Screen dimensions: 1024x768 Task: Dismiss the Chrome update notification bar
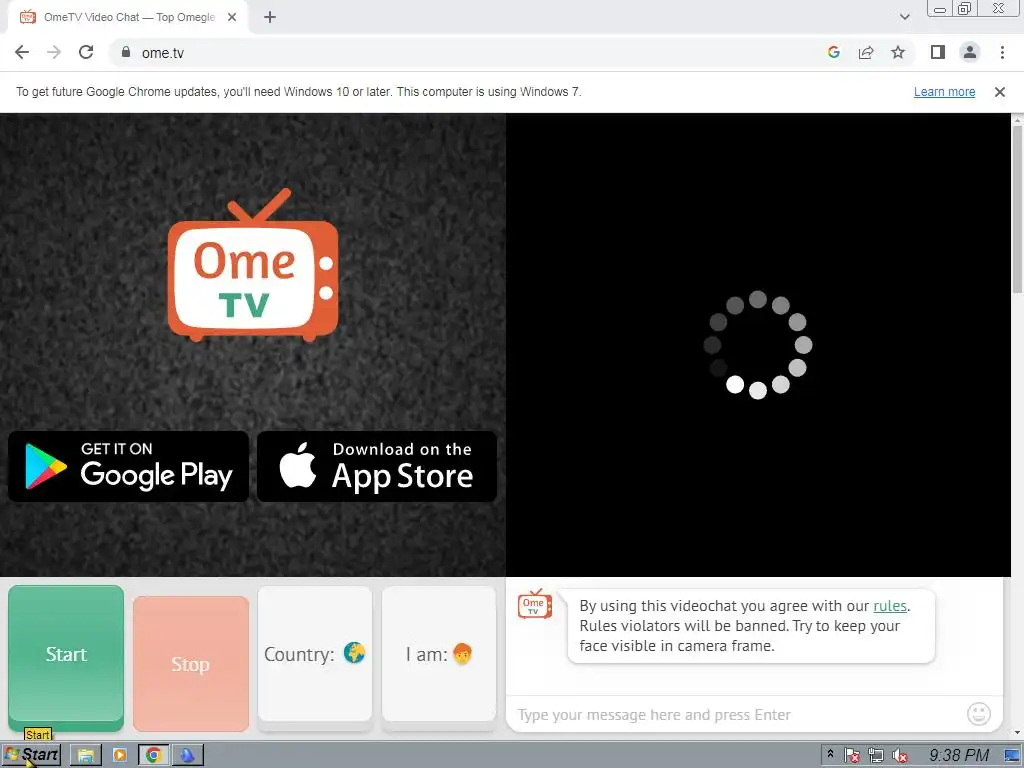click(999, 92)
